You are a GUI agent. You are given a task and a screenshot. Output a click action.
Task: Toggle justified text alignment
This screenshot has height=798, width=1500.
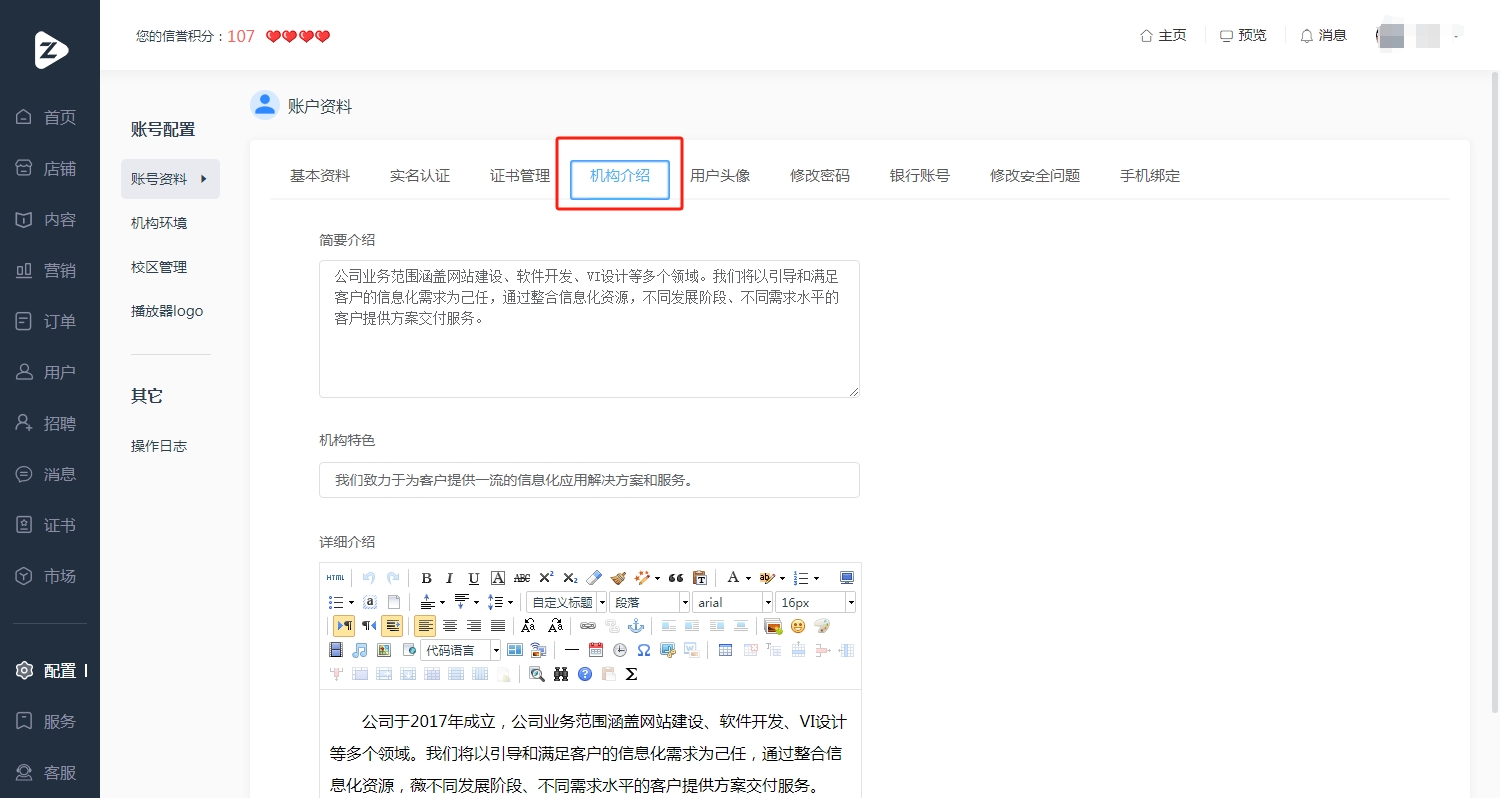tap(498, 626)
